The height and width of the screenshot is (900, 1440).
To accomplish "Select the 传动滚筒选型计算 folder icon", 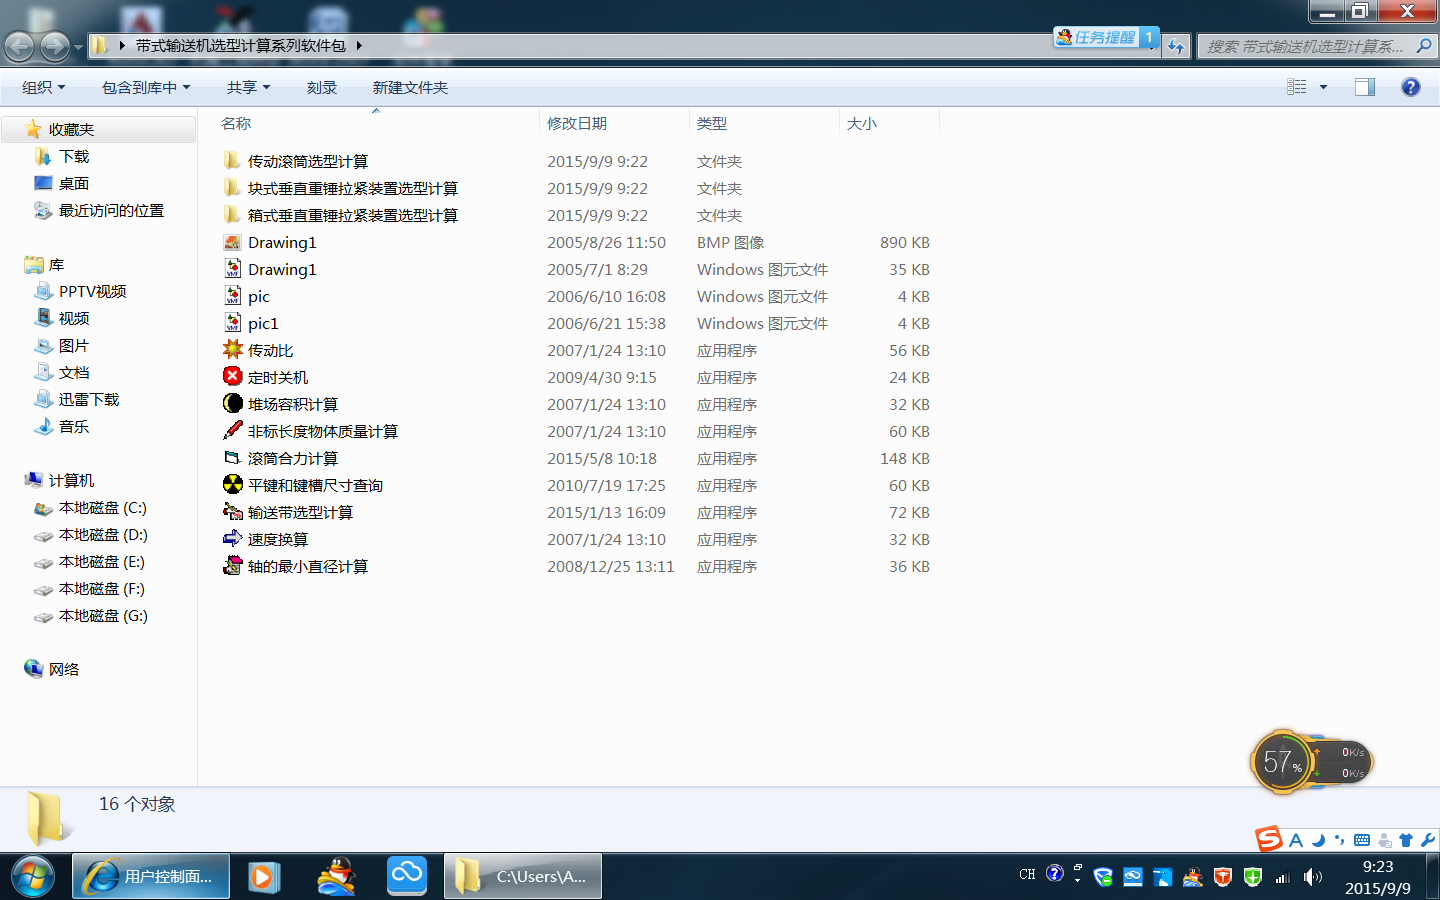I will (x=233, y=161).
